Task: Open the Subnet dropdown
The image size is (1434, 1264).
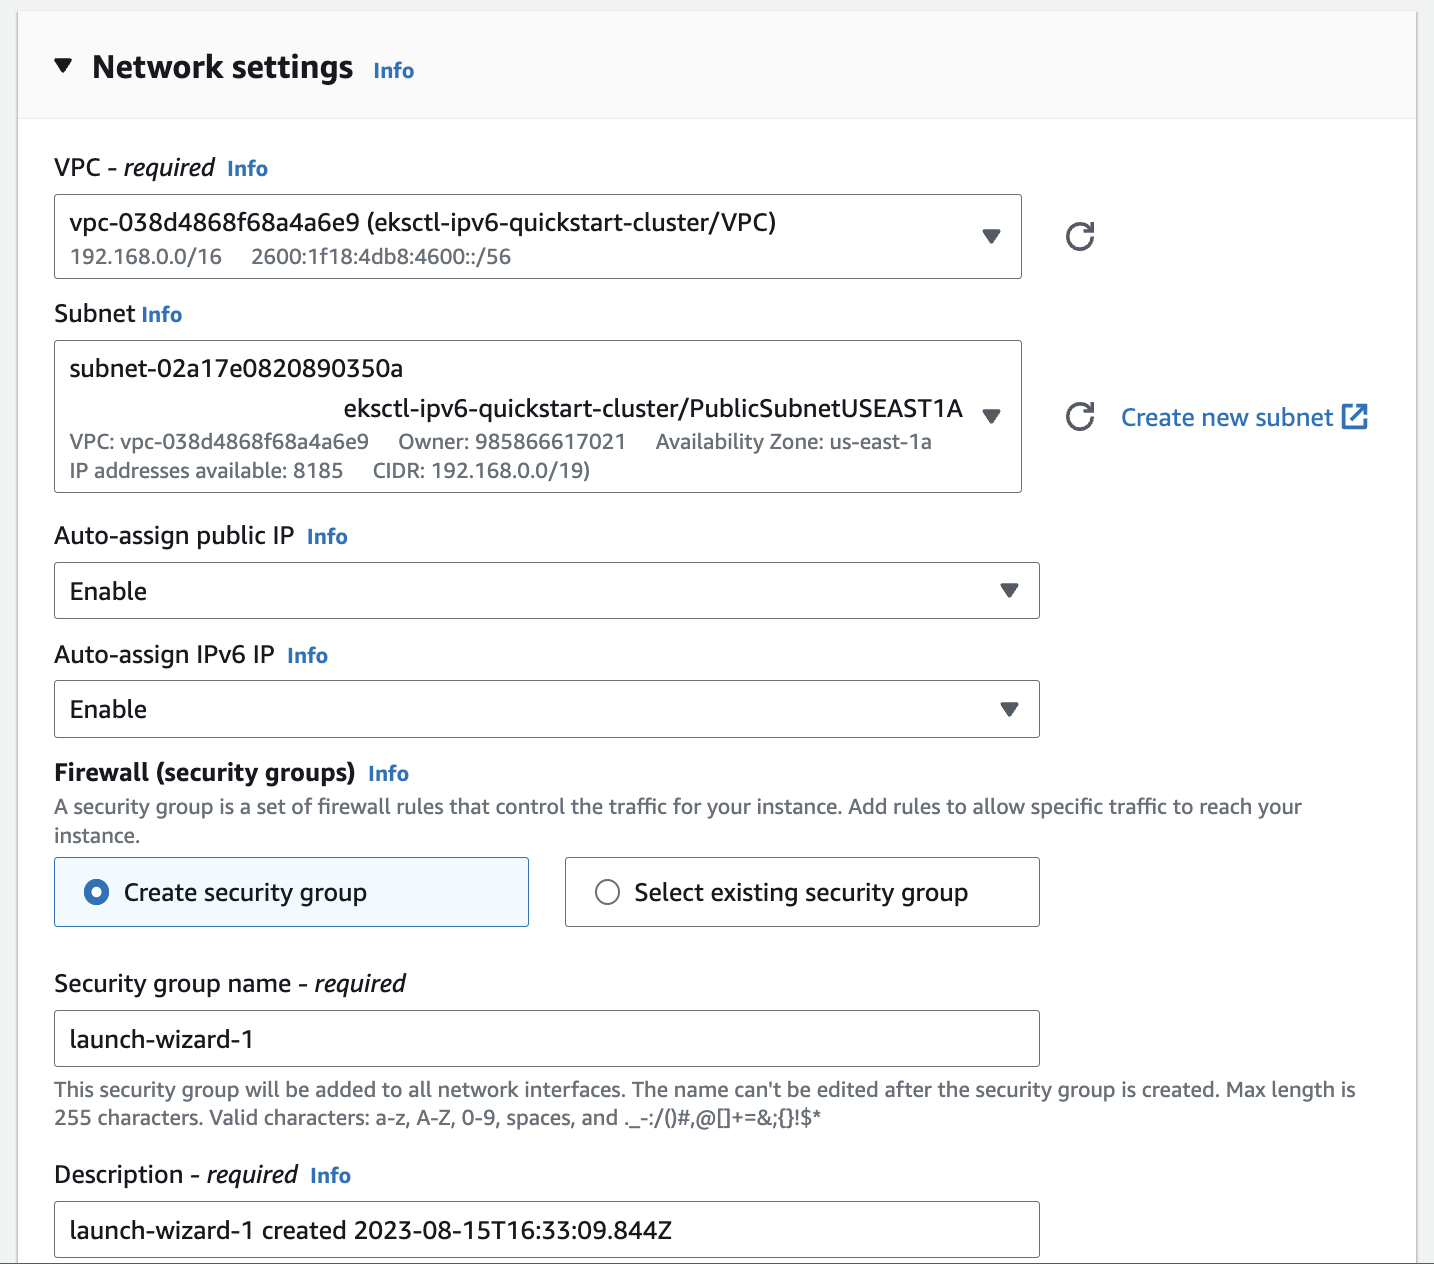Action: pos(538,416)
